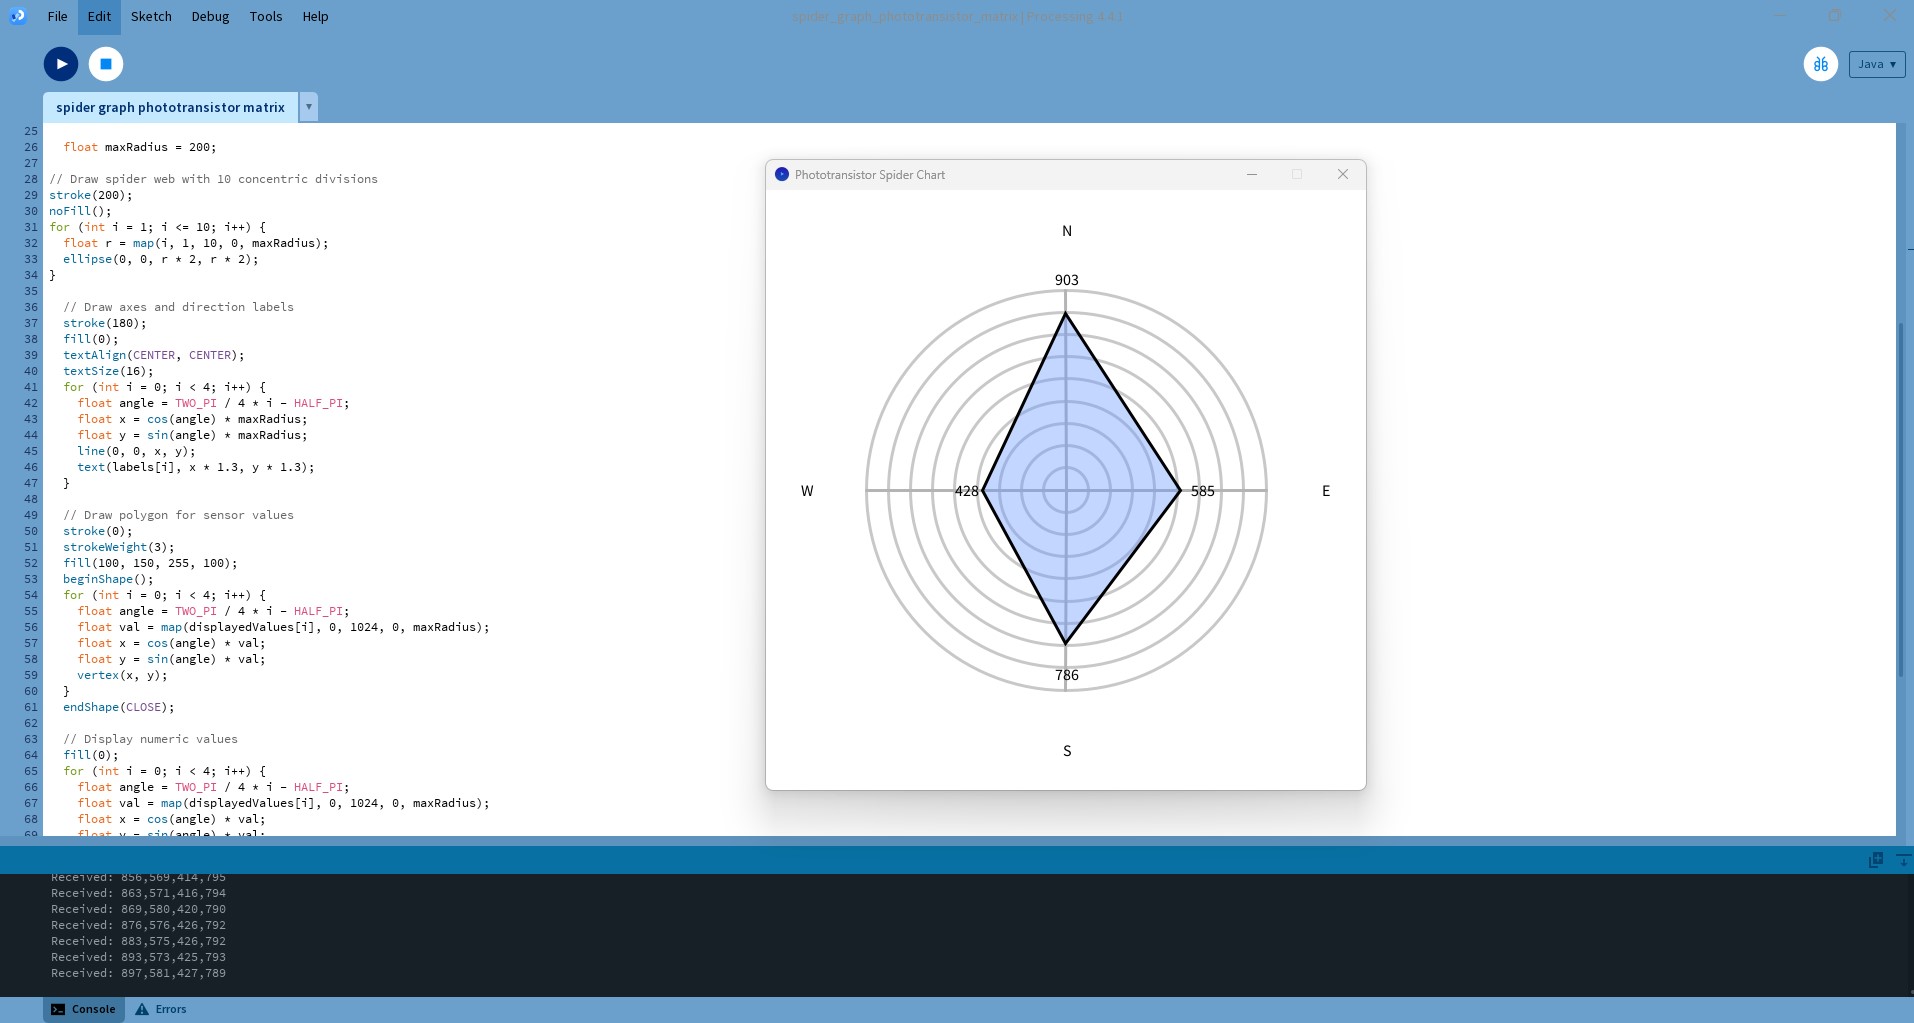
Task: Click the 'fill(100, 150, 255, 100);' code line
Action: 150,563
